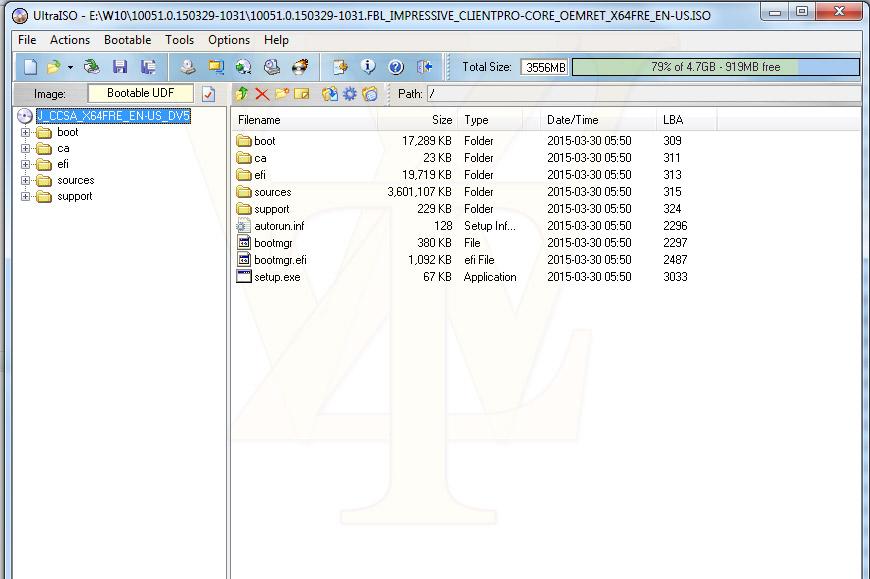The width and height of the screenshot is (870, 579).
Task: Click the Add files toolbar icon
Action: [340, 67]
